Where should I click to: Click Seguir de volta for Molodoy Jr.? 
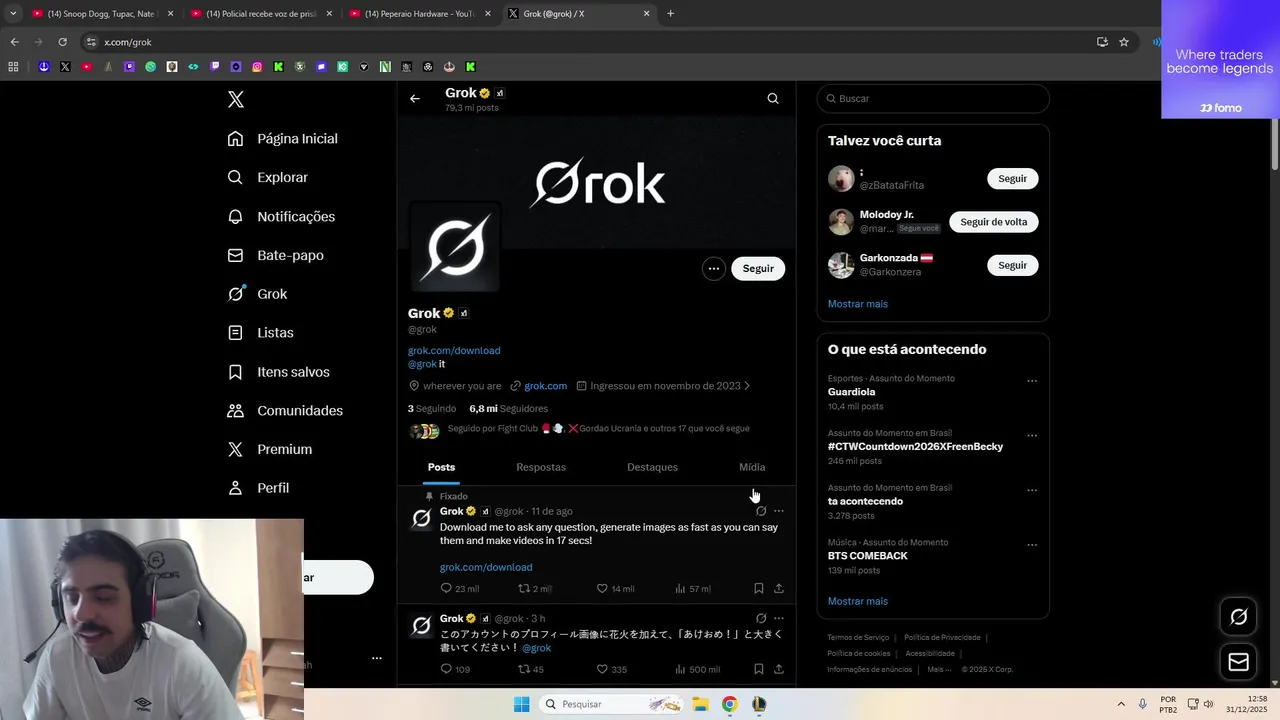pos(994,221)
